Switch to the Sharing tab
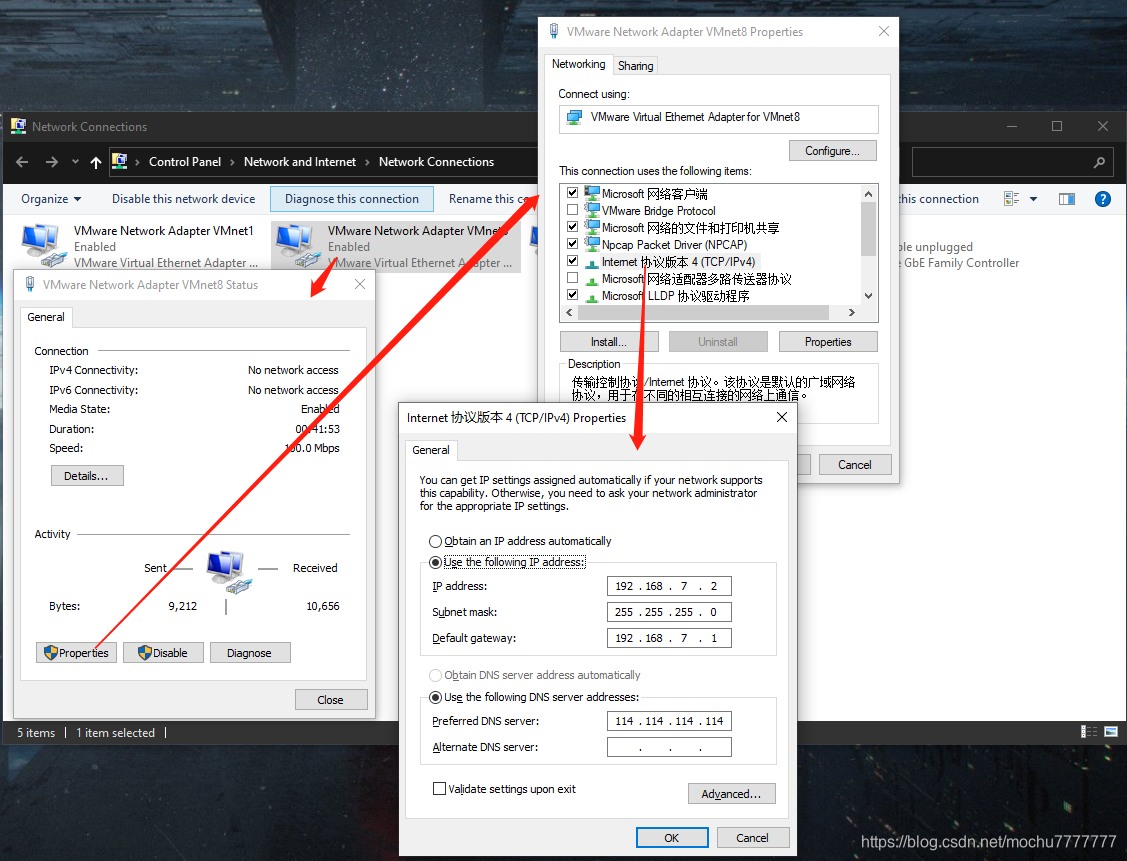This screenshot has width=1127, height=861. (635, 65)
